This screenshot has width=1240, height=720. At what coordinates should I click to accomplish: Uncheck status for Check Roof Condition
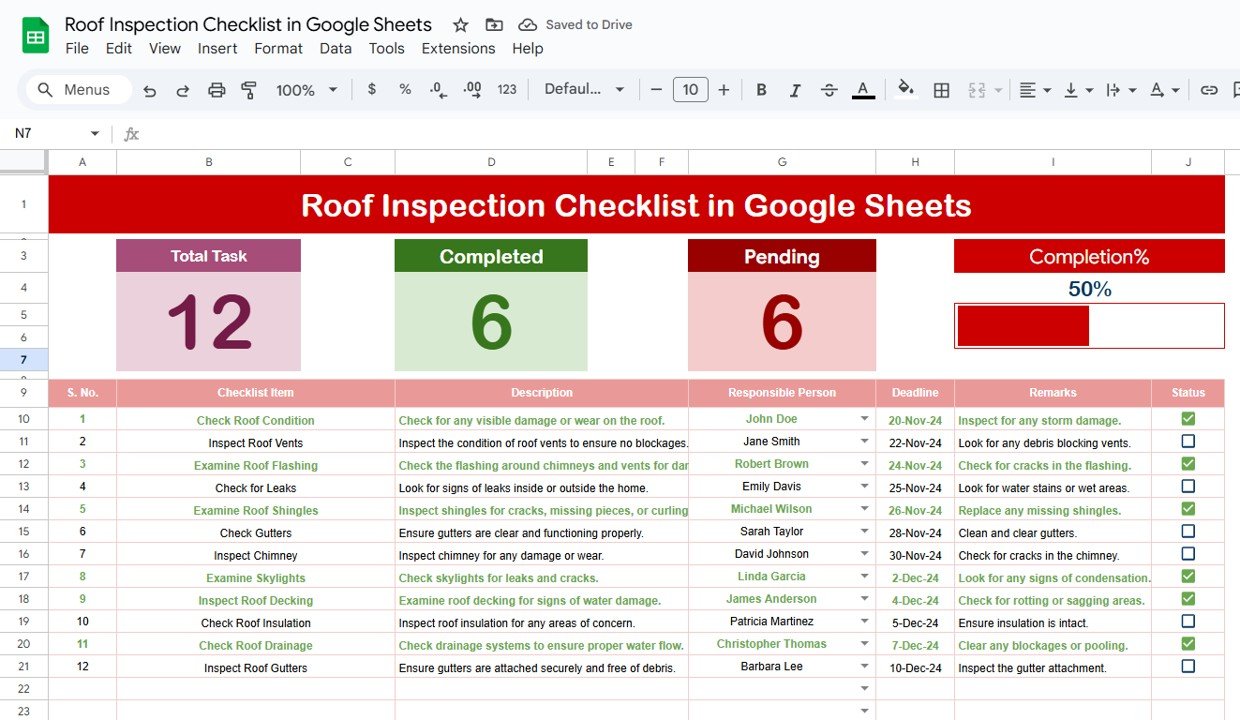[x=1188, y=419]
